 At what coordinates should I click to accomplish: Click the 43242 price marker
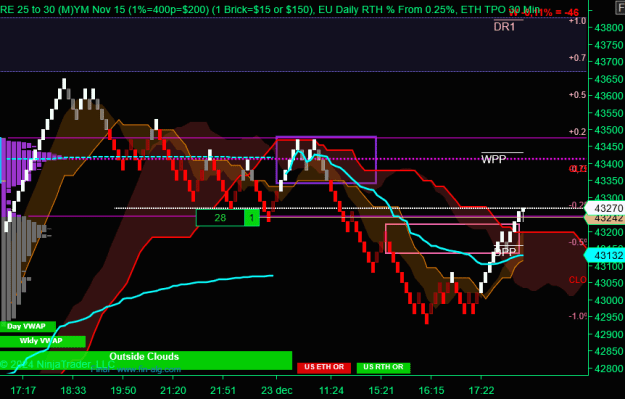point(606,219)
